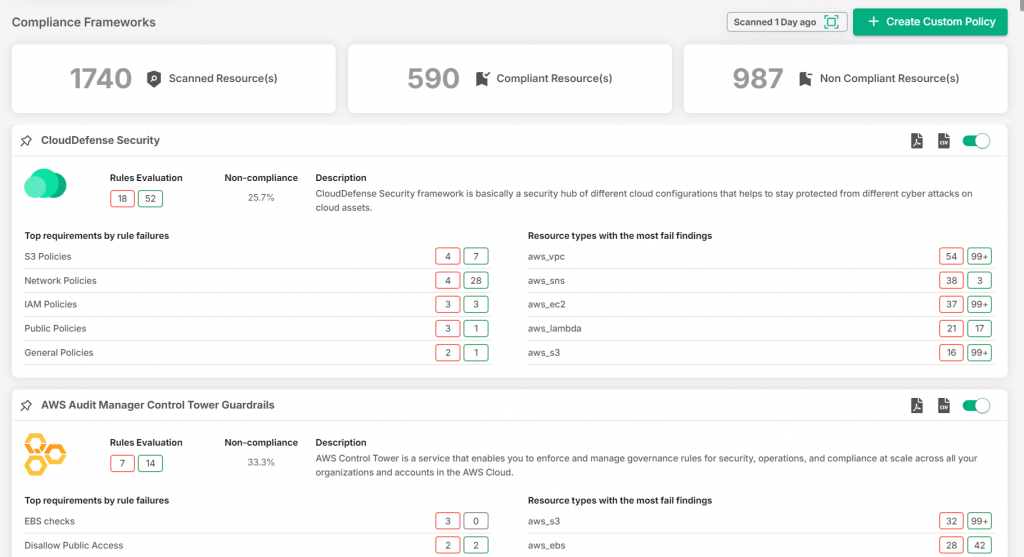Pin the AWS Audit Manager framework
This screenshot has height=557, width=1024.
tap(26, 405)
